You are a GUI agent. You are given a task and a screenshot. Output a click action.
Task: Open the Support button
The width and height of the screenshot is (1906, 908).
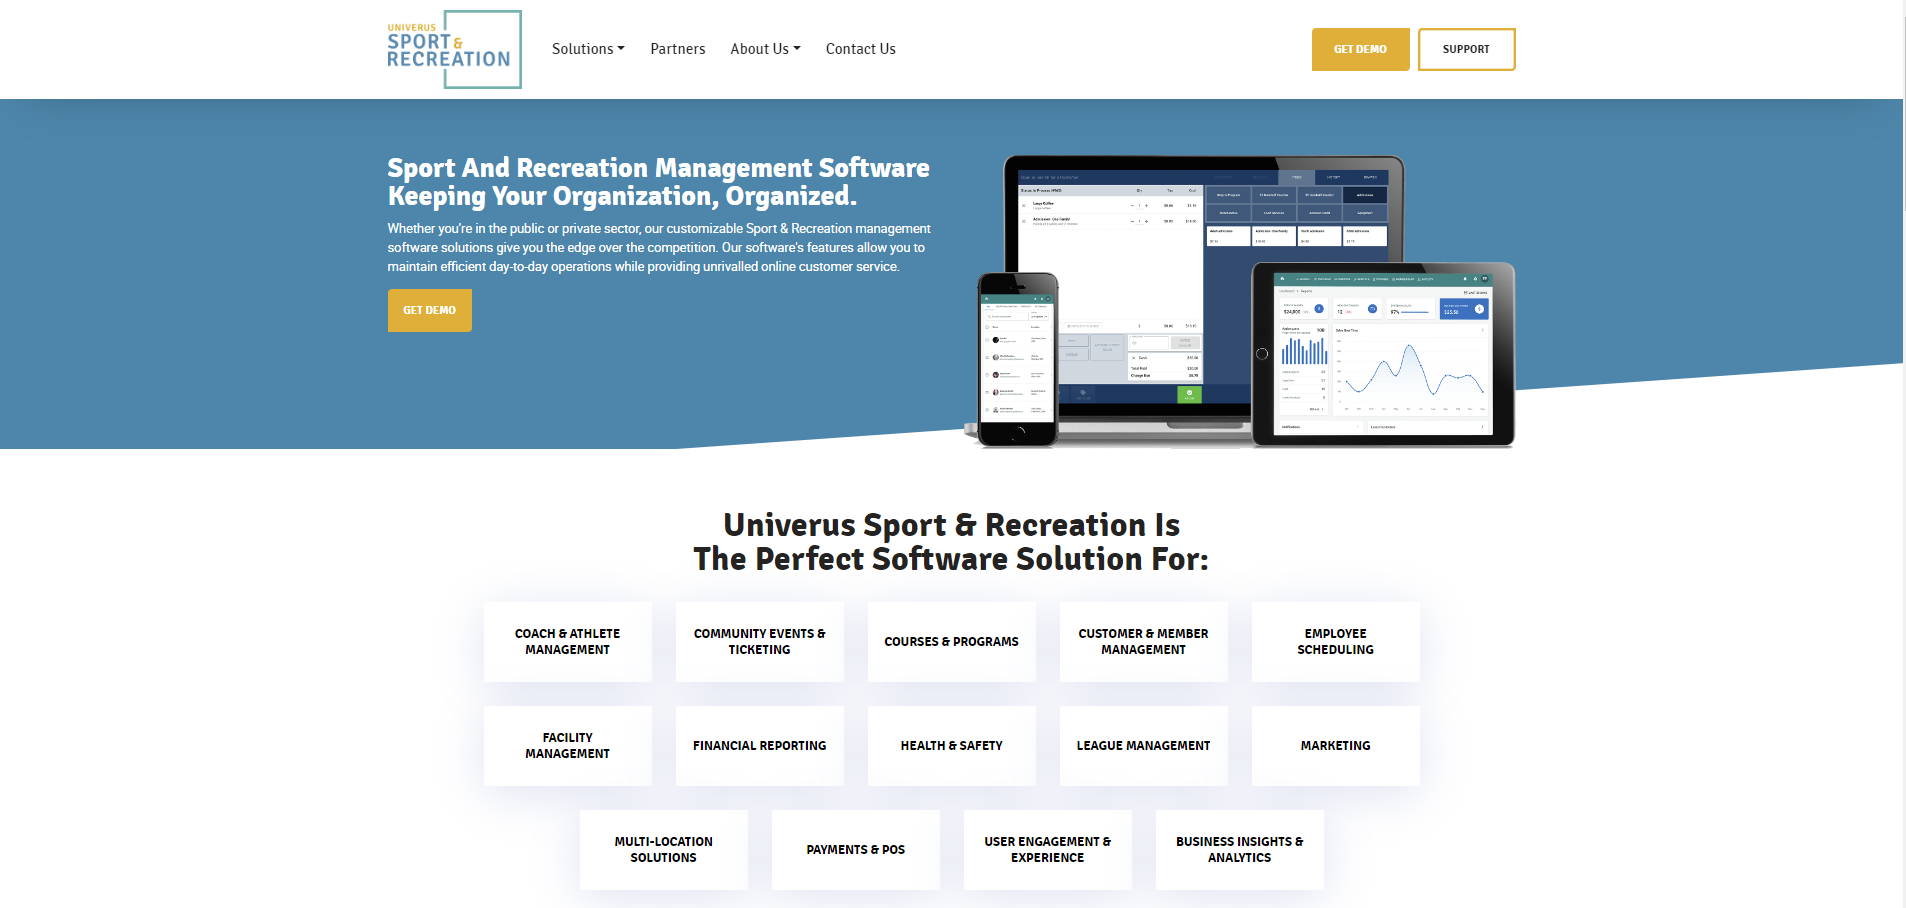[x=1466, y=49]
